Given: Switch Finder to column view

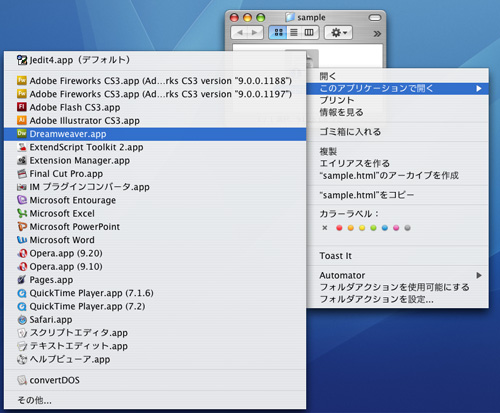Looking at the screenshot, I should (310, 32).
